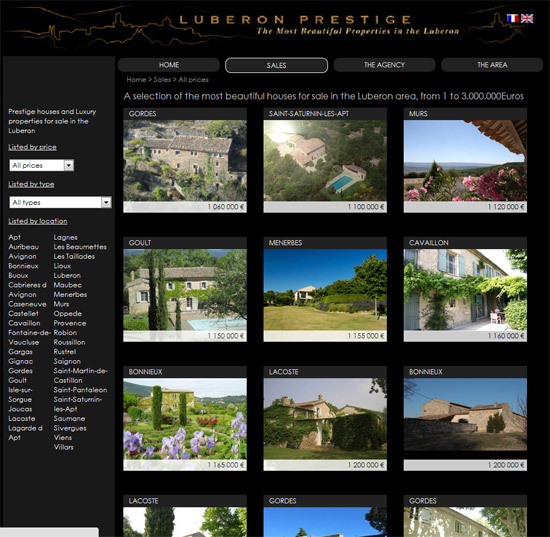Select Cavaillon in location list

(x=24, y=323)
